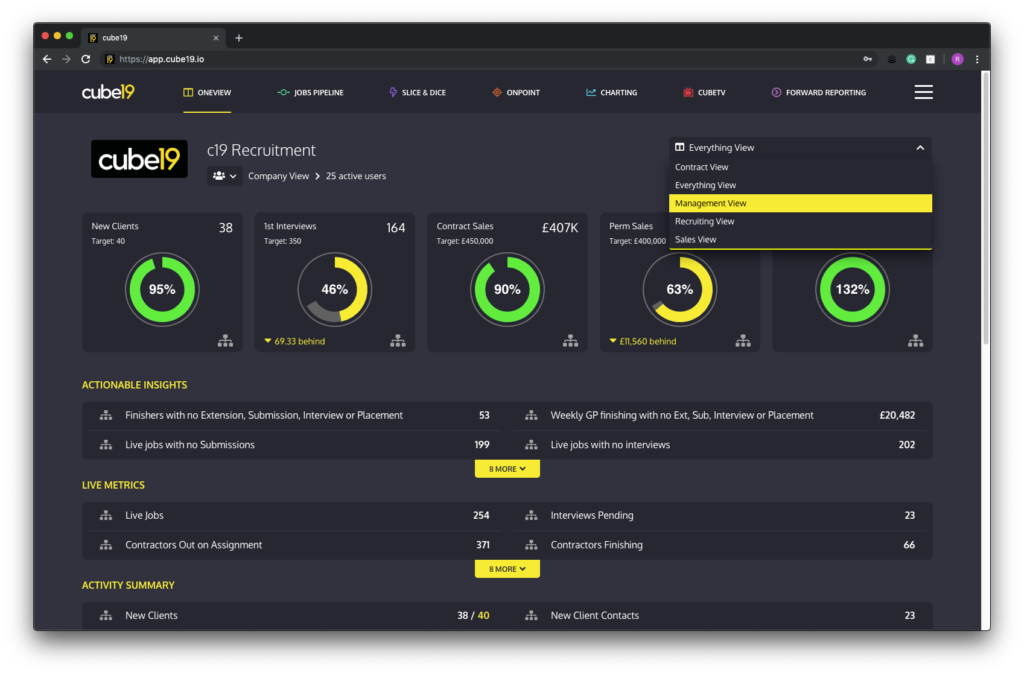Click browser back arrow
This screenshot has height=675, width=1024.
pos(47,59)
